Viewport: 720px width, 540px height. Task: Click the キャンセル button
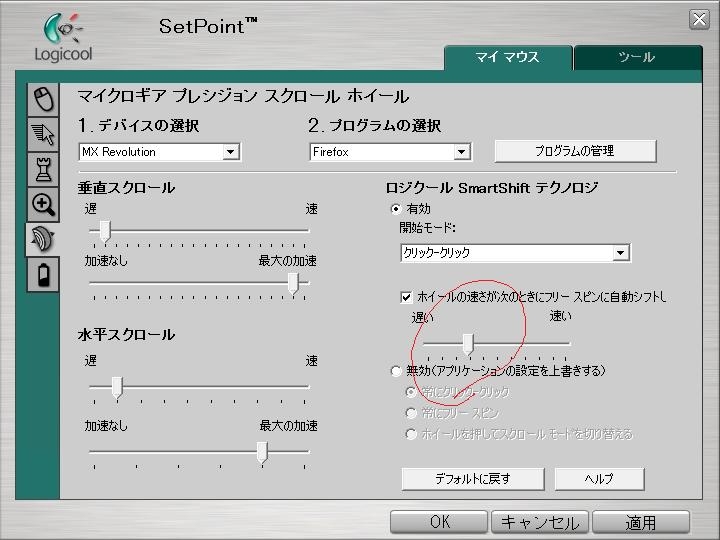(x=540, y=522)
